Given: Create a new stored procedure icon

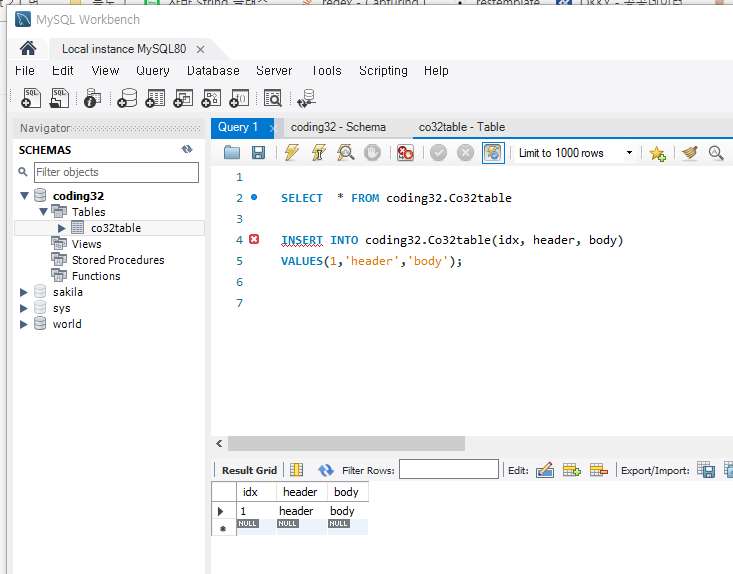Looking at the screenshot, I should [x=211, y=98].
